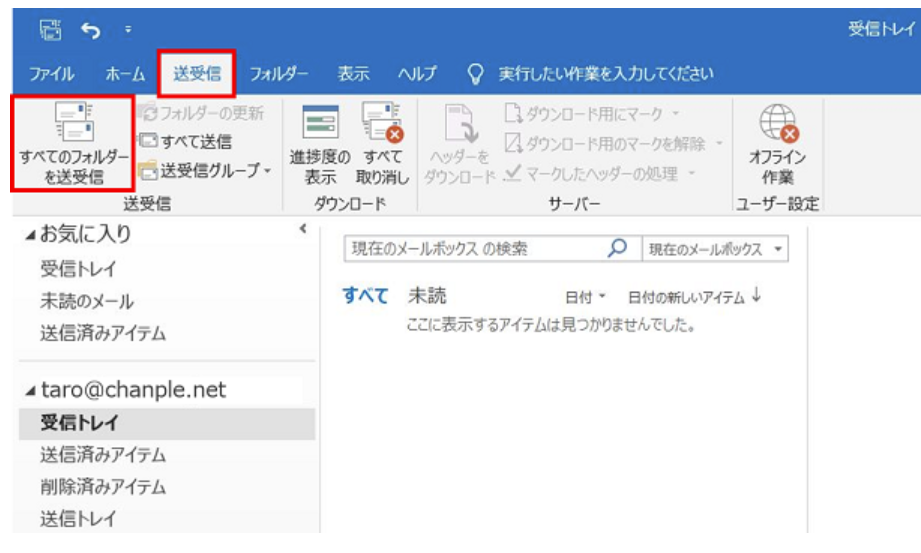
Task: Collapse folder pane with arrow
Action: point(303,229)
